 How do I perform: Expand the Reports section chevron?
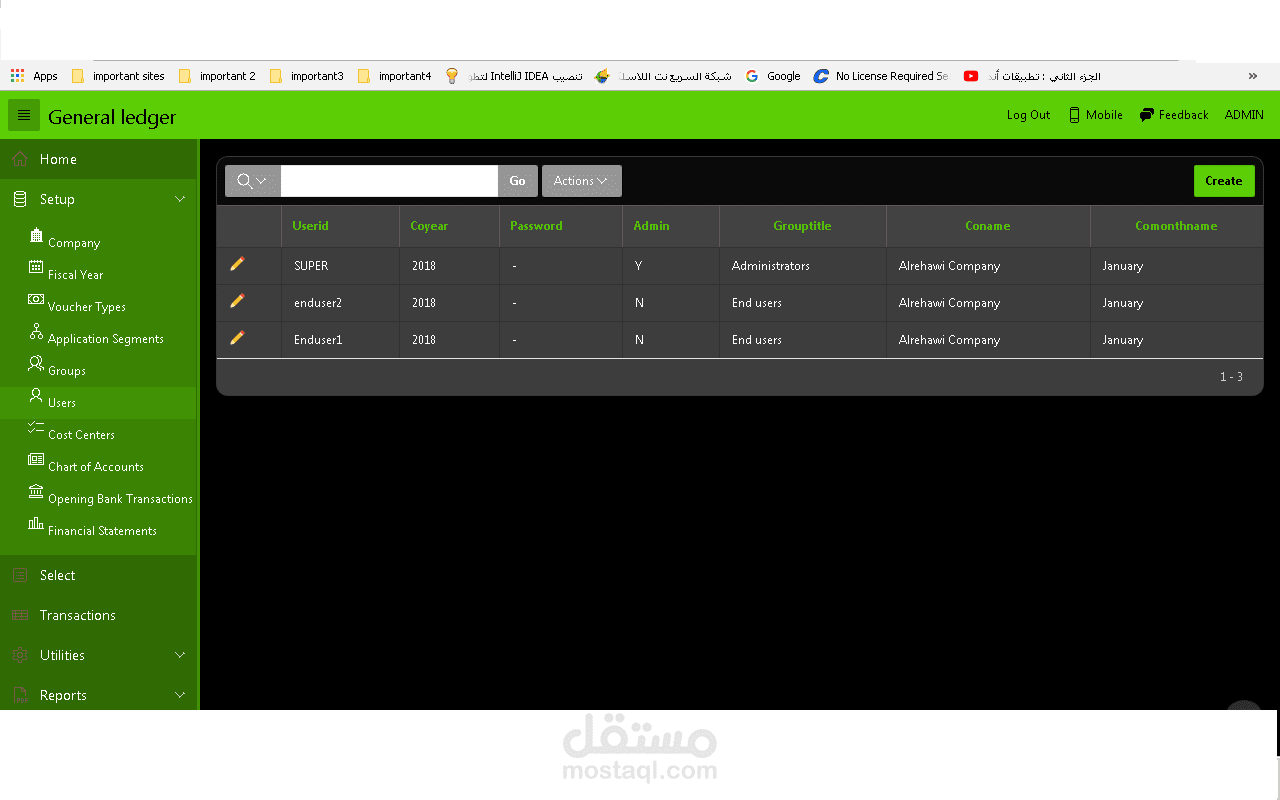pos(180,695)
